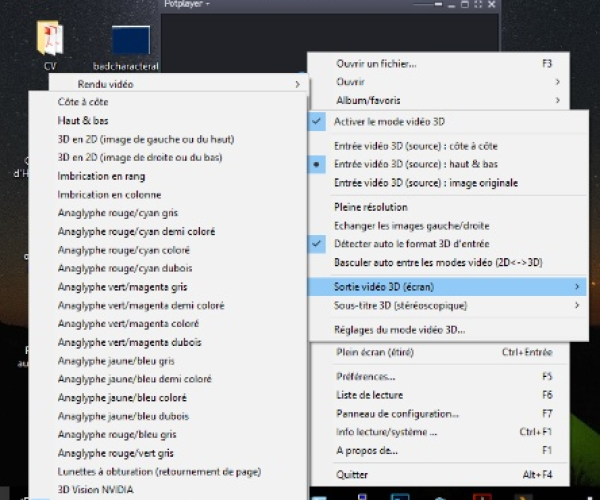Select Entrée vidéo 3D source image originale
This screenshot has height=500, width=600.
tap(448, 183)
